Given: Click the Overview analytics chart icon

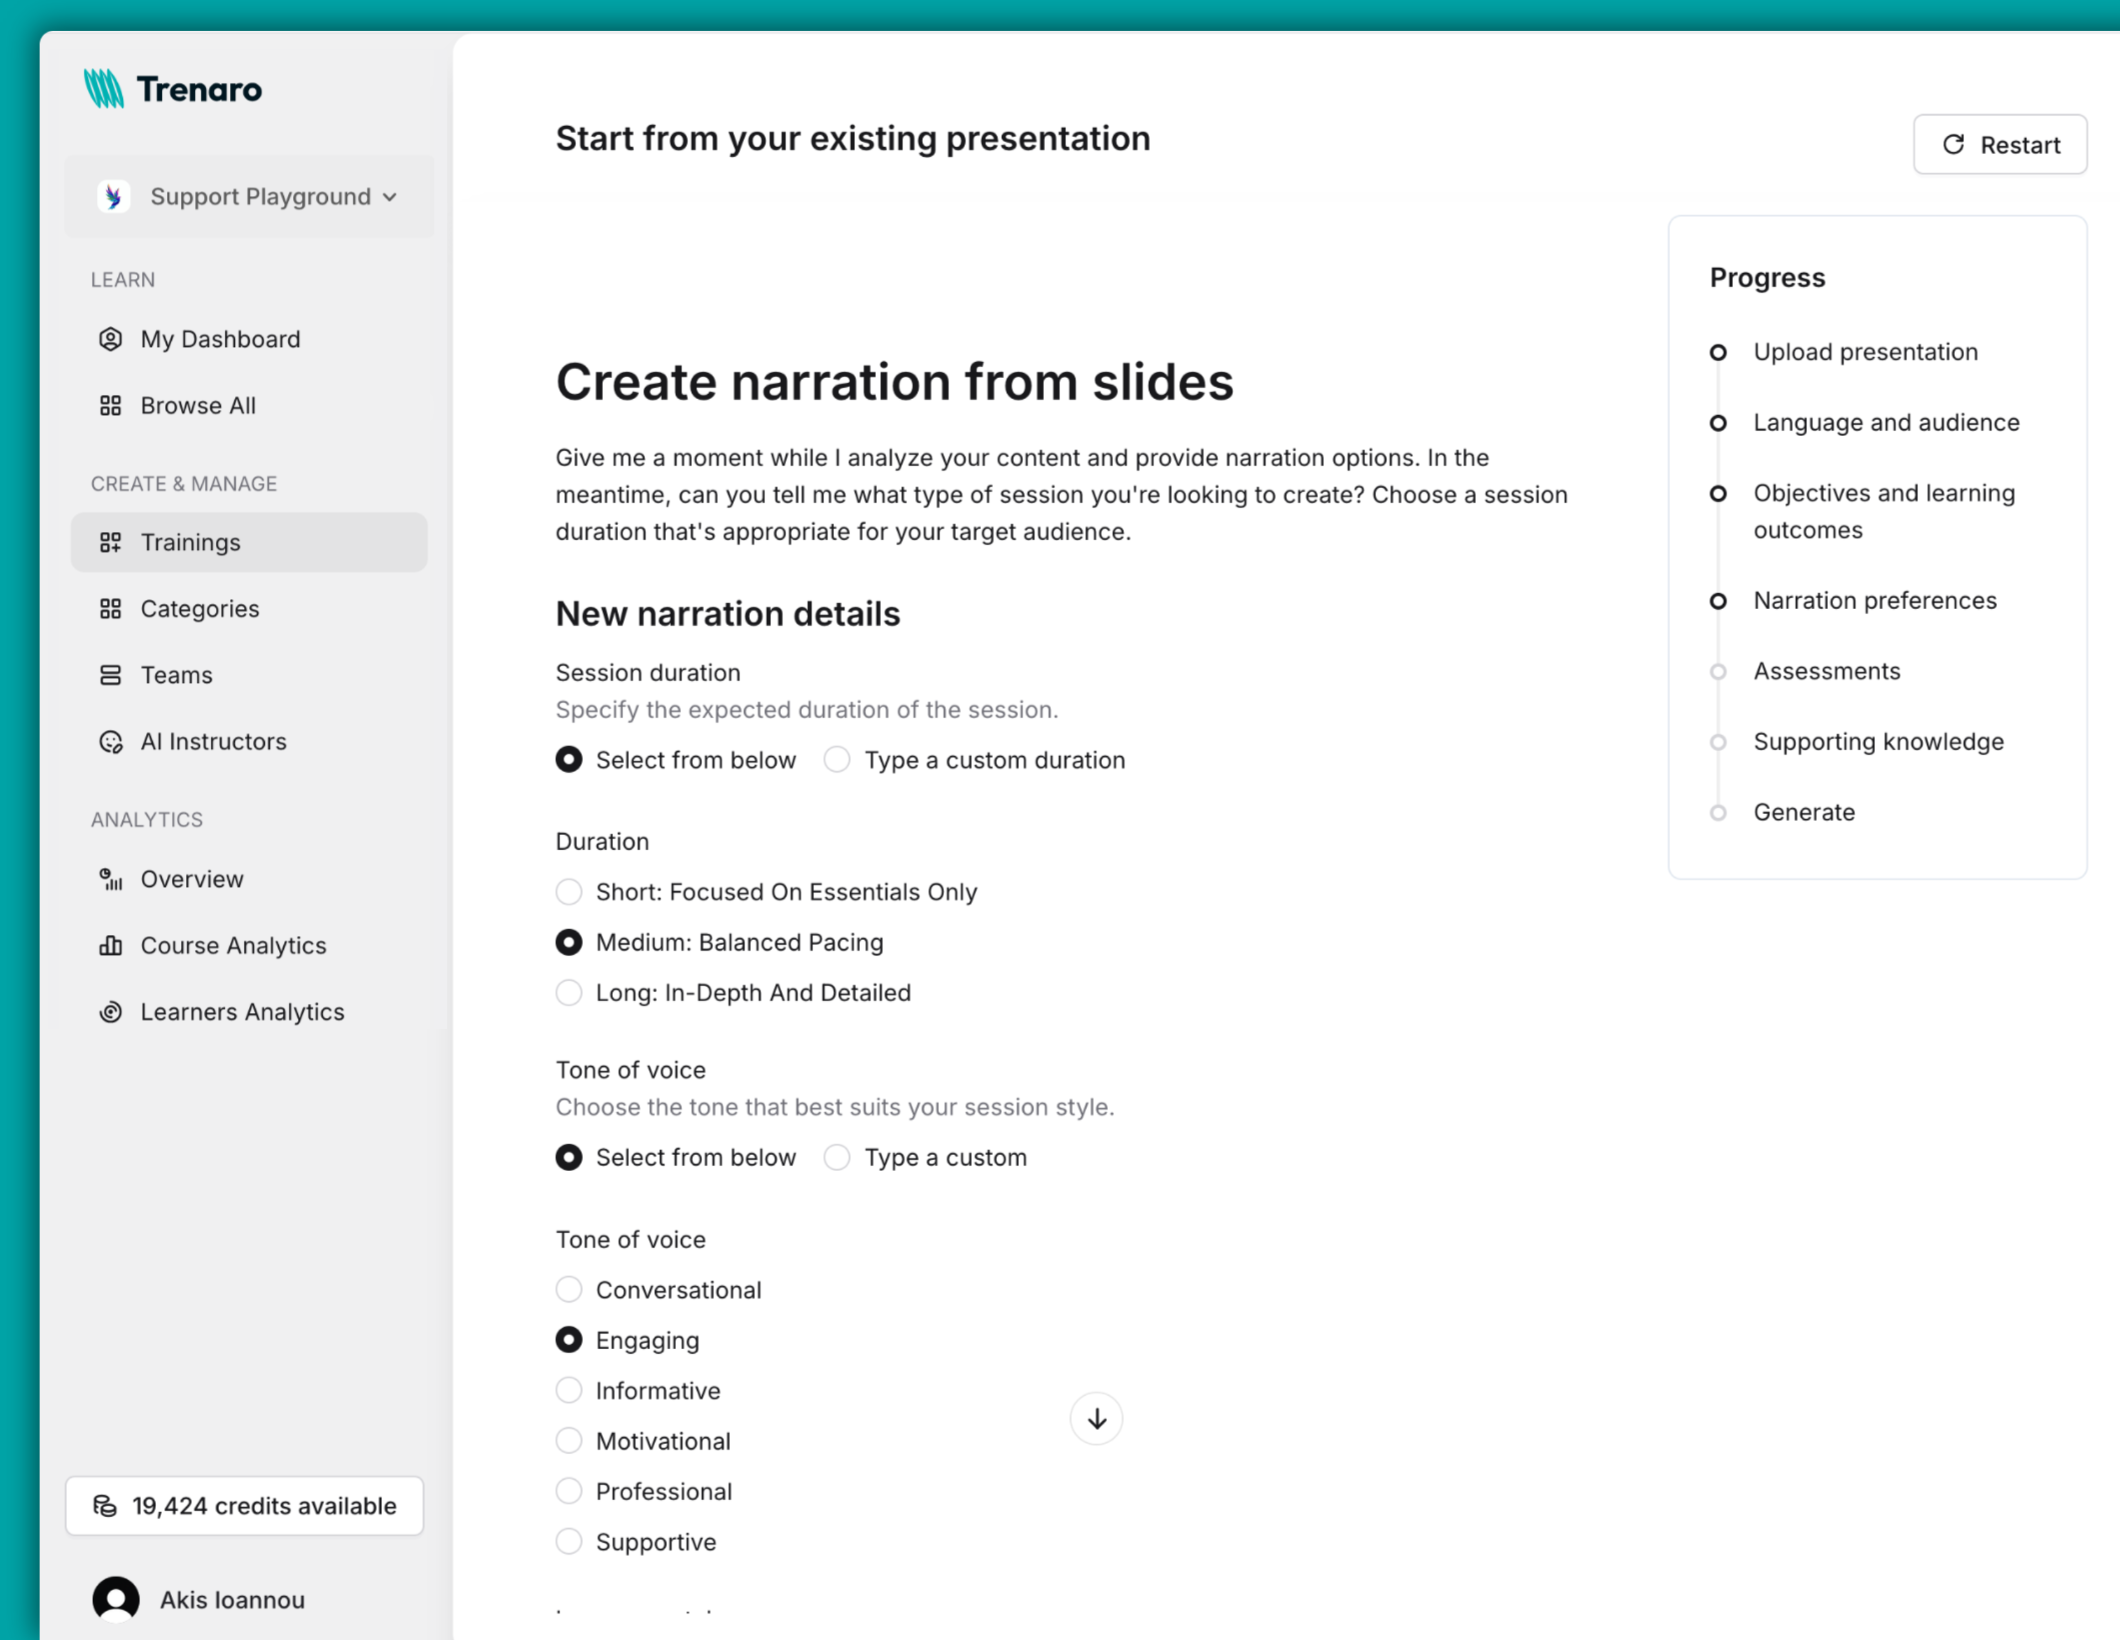Looking at the screenshot, I should 110,879.
